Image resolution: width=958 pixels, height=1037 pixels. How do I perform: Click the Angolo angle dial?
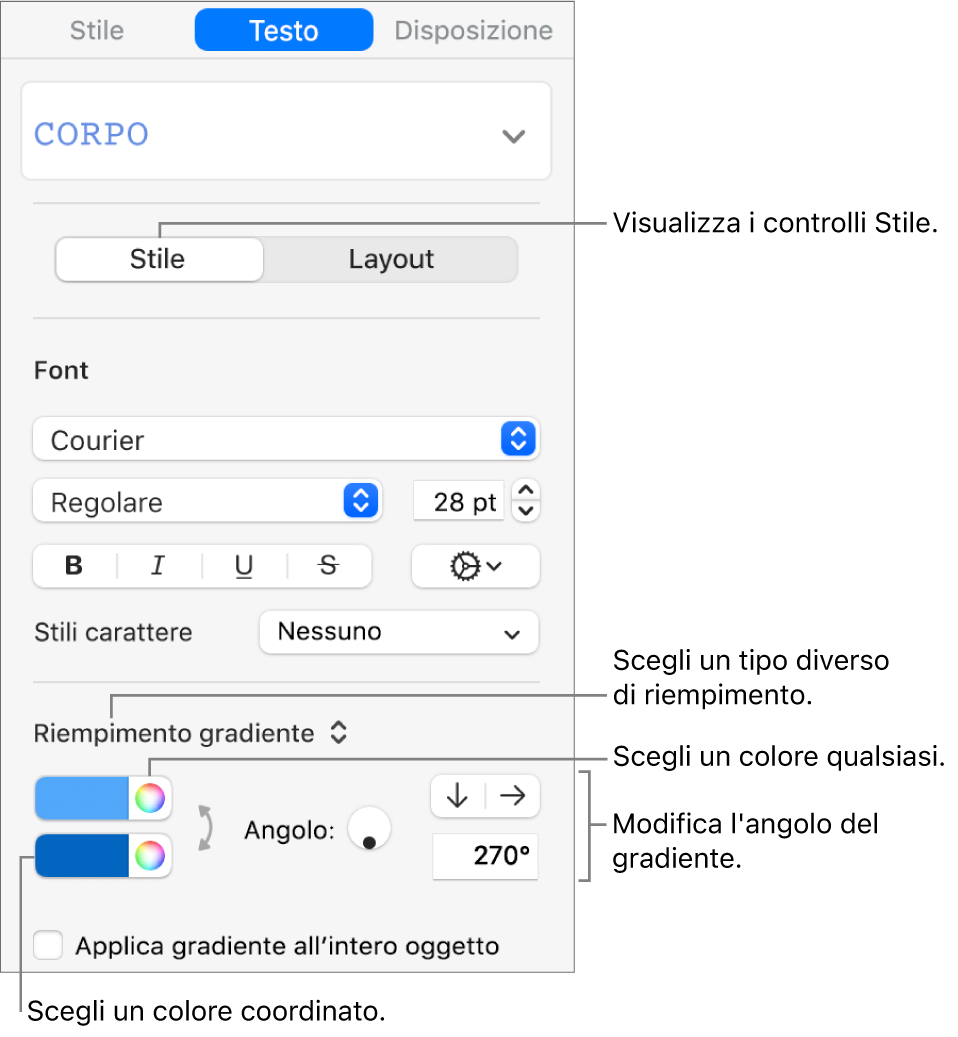pyautogui.click(x=370, y=828)
